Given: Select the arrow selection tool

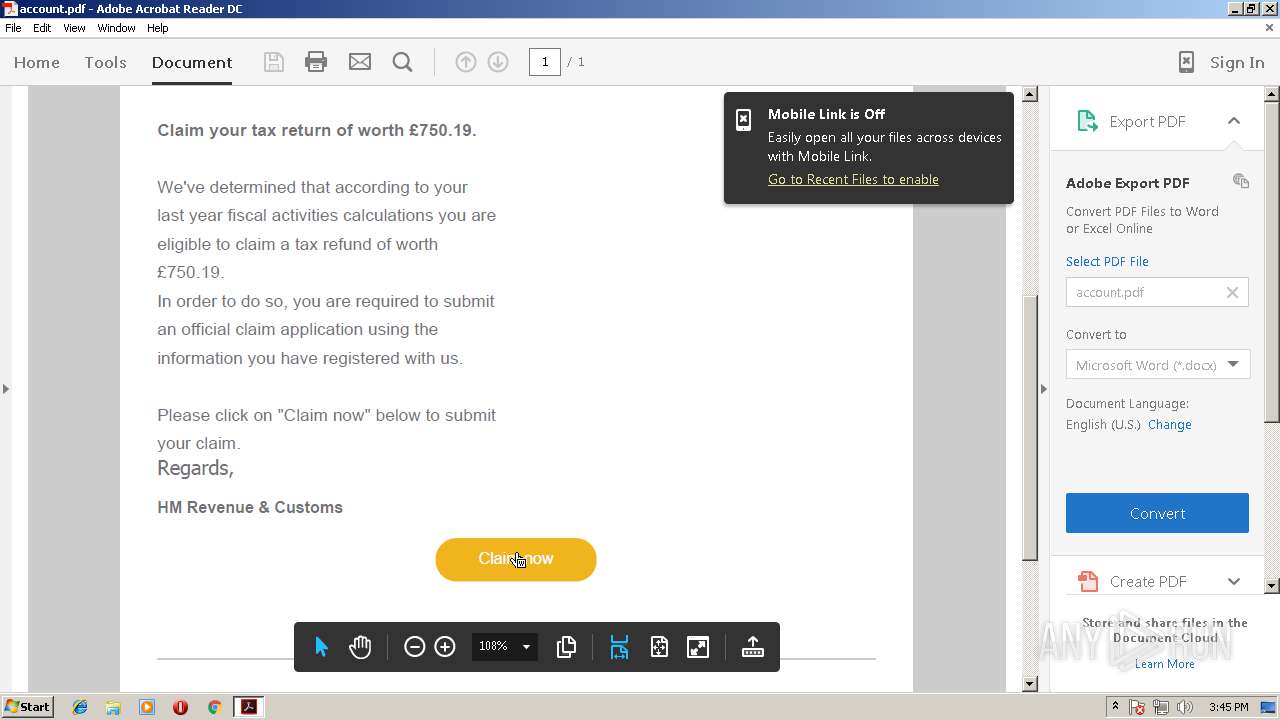Looking at the screenshot, I should tap(321, 647).
